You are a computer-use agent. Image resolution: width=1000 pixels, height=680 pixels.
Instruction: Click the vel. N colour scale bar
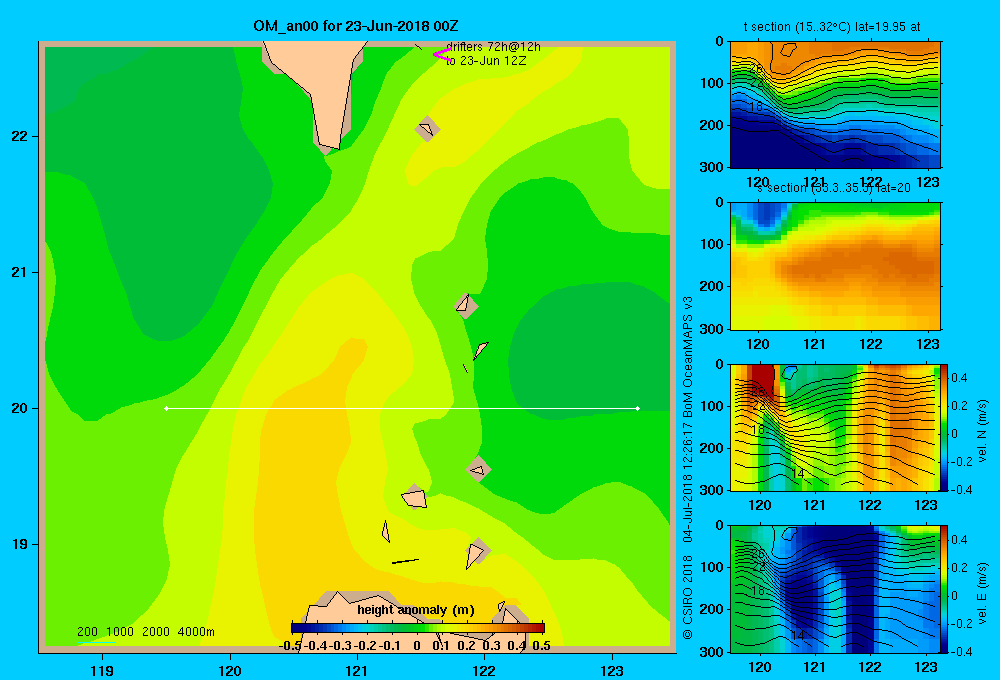tap(945, 427)
